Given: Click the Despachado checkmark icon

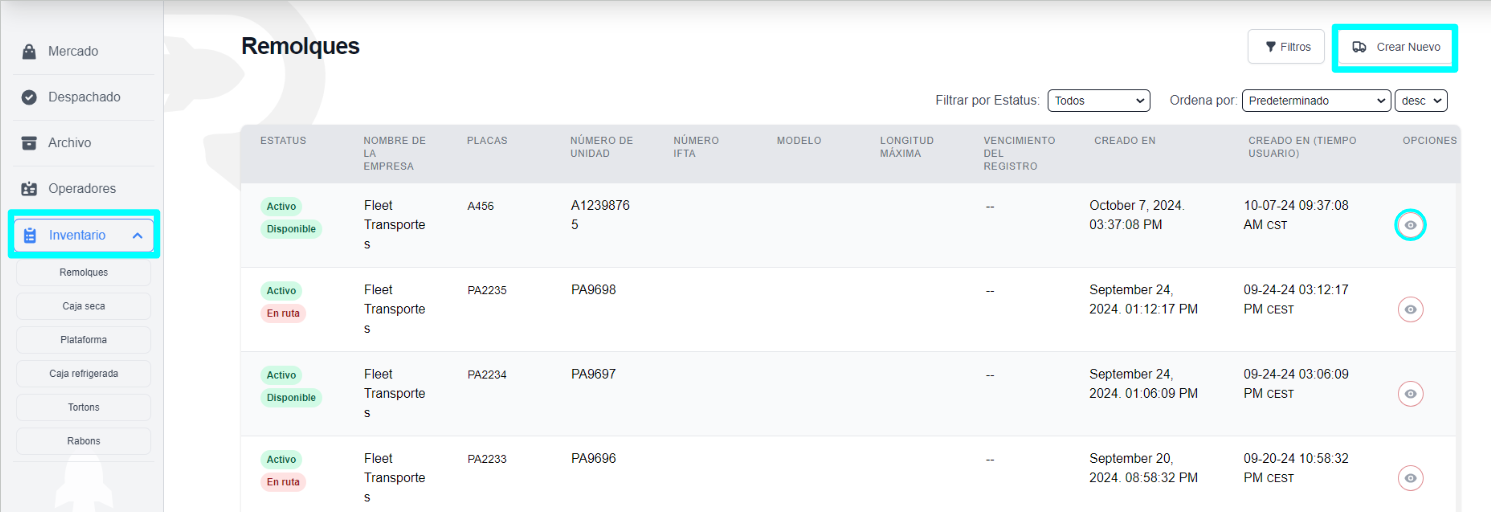Looking at the screenshot, I should pos(29,97).
